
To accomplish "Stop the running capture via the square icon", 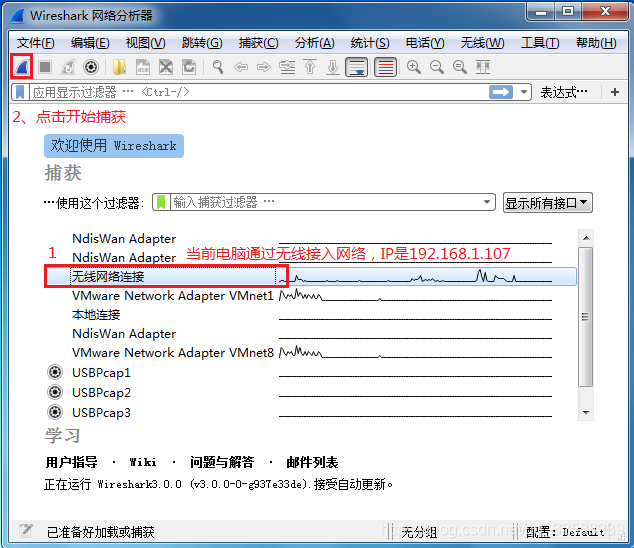I will 45,67.
